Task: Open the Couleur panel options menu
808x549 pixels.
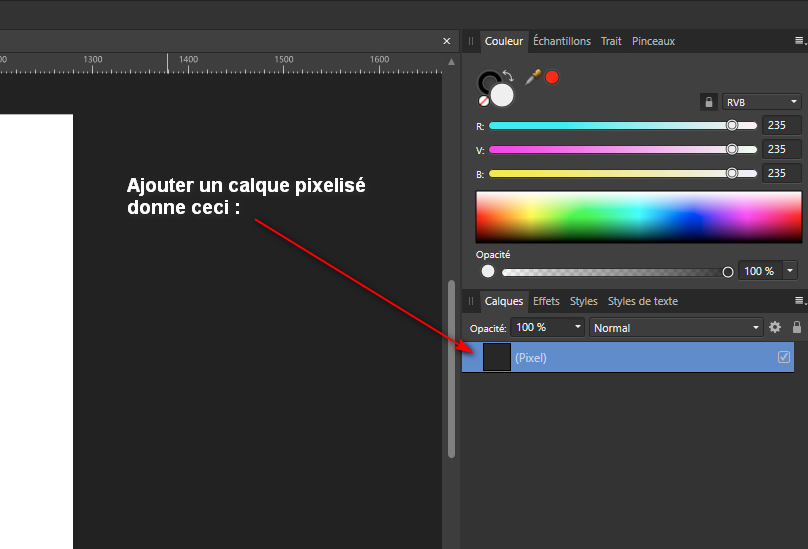Action: (x=800, y=41)
